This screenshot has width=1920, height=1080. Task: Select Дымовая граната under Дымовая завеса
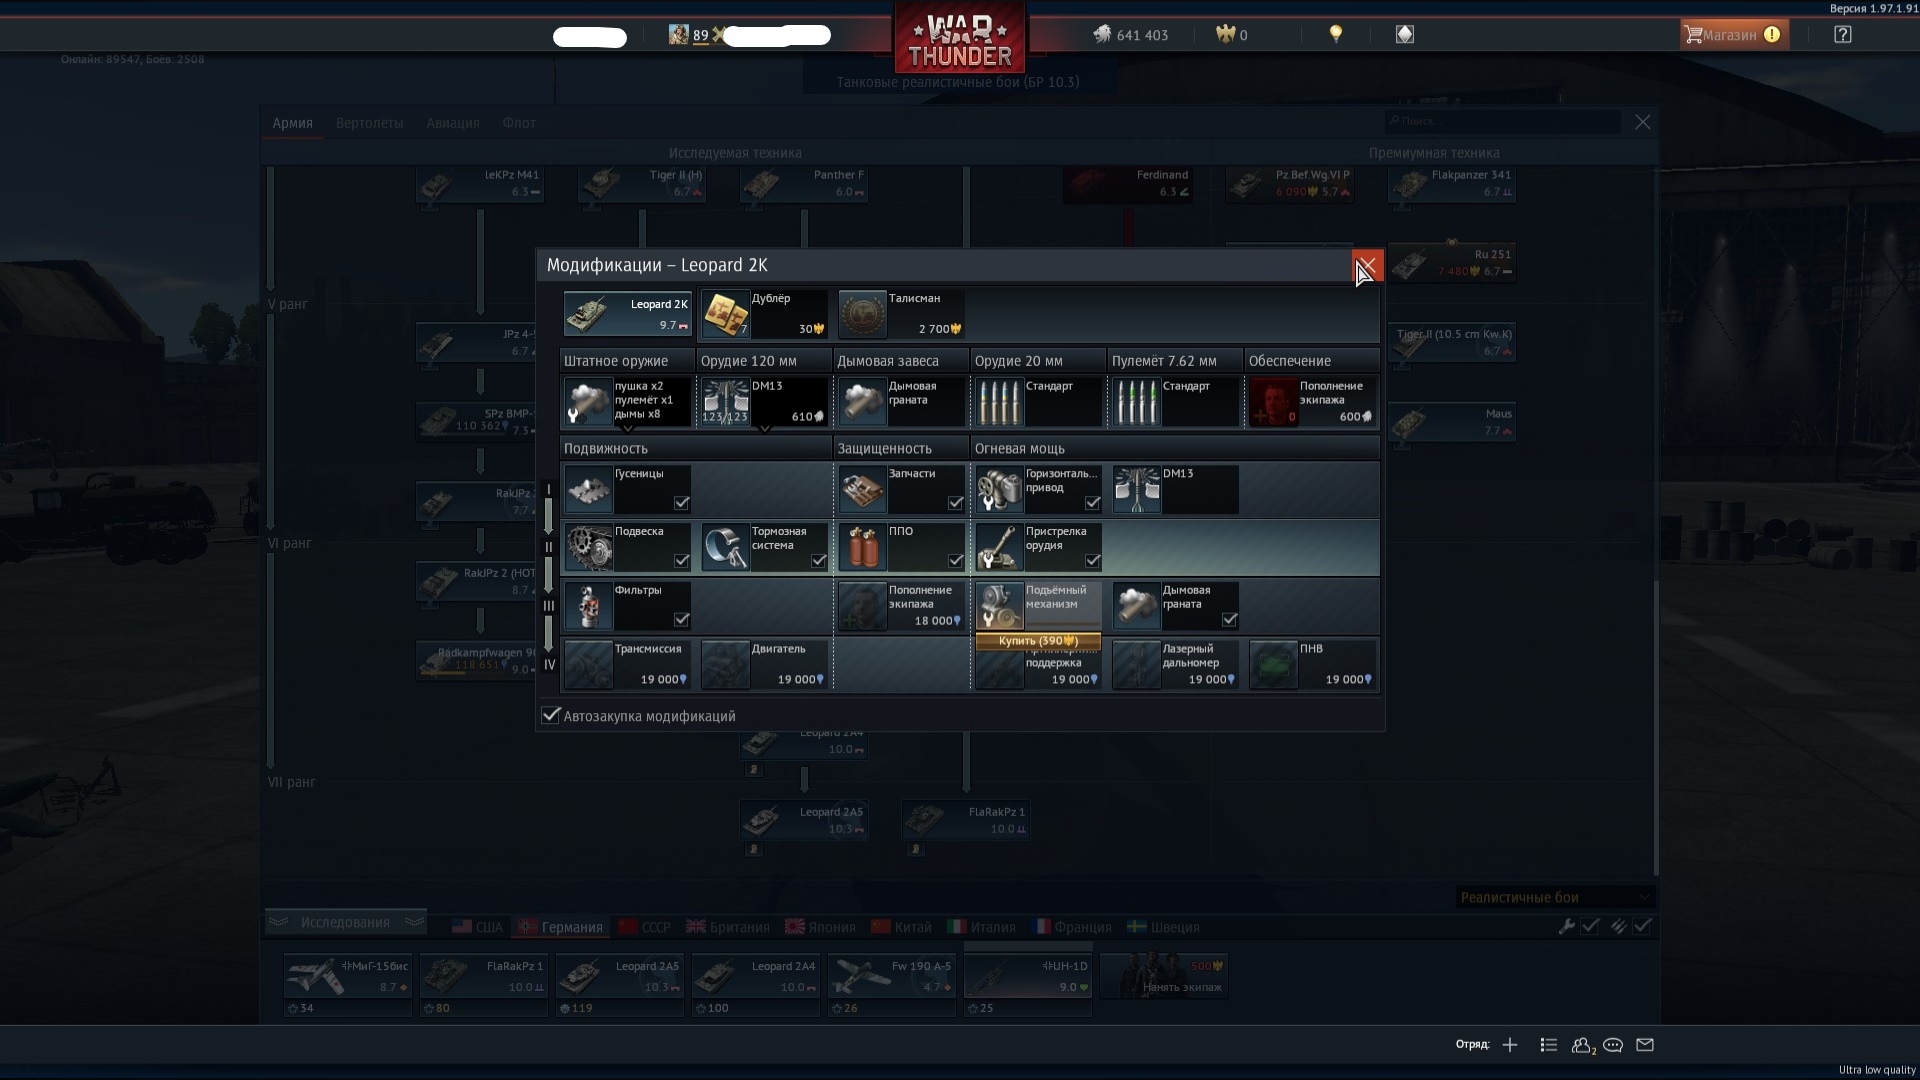[901, 401]
